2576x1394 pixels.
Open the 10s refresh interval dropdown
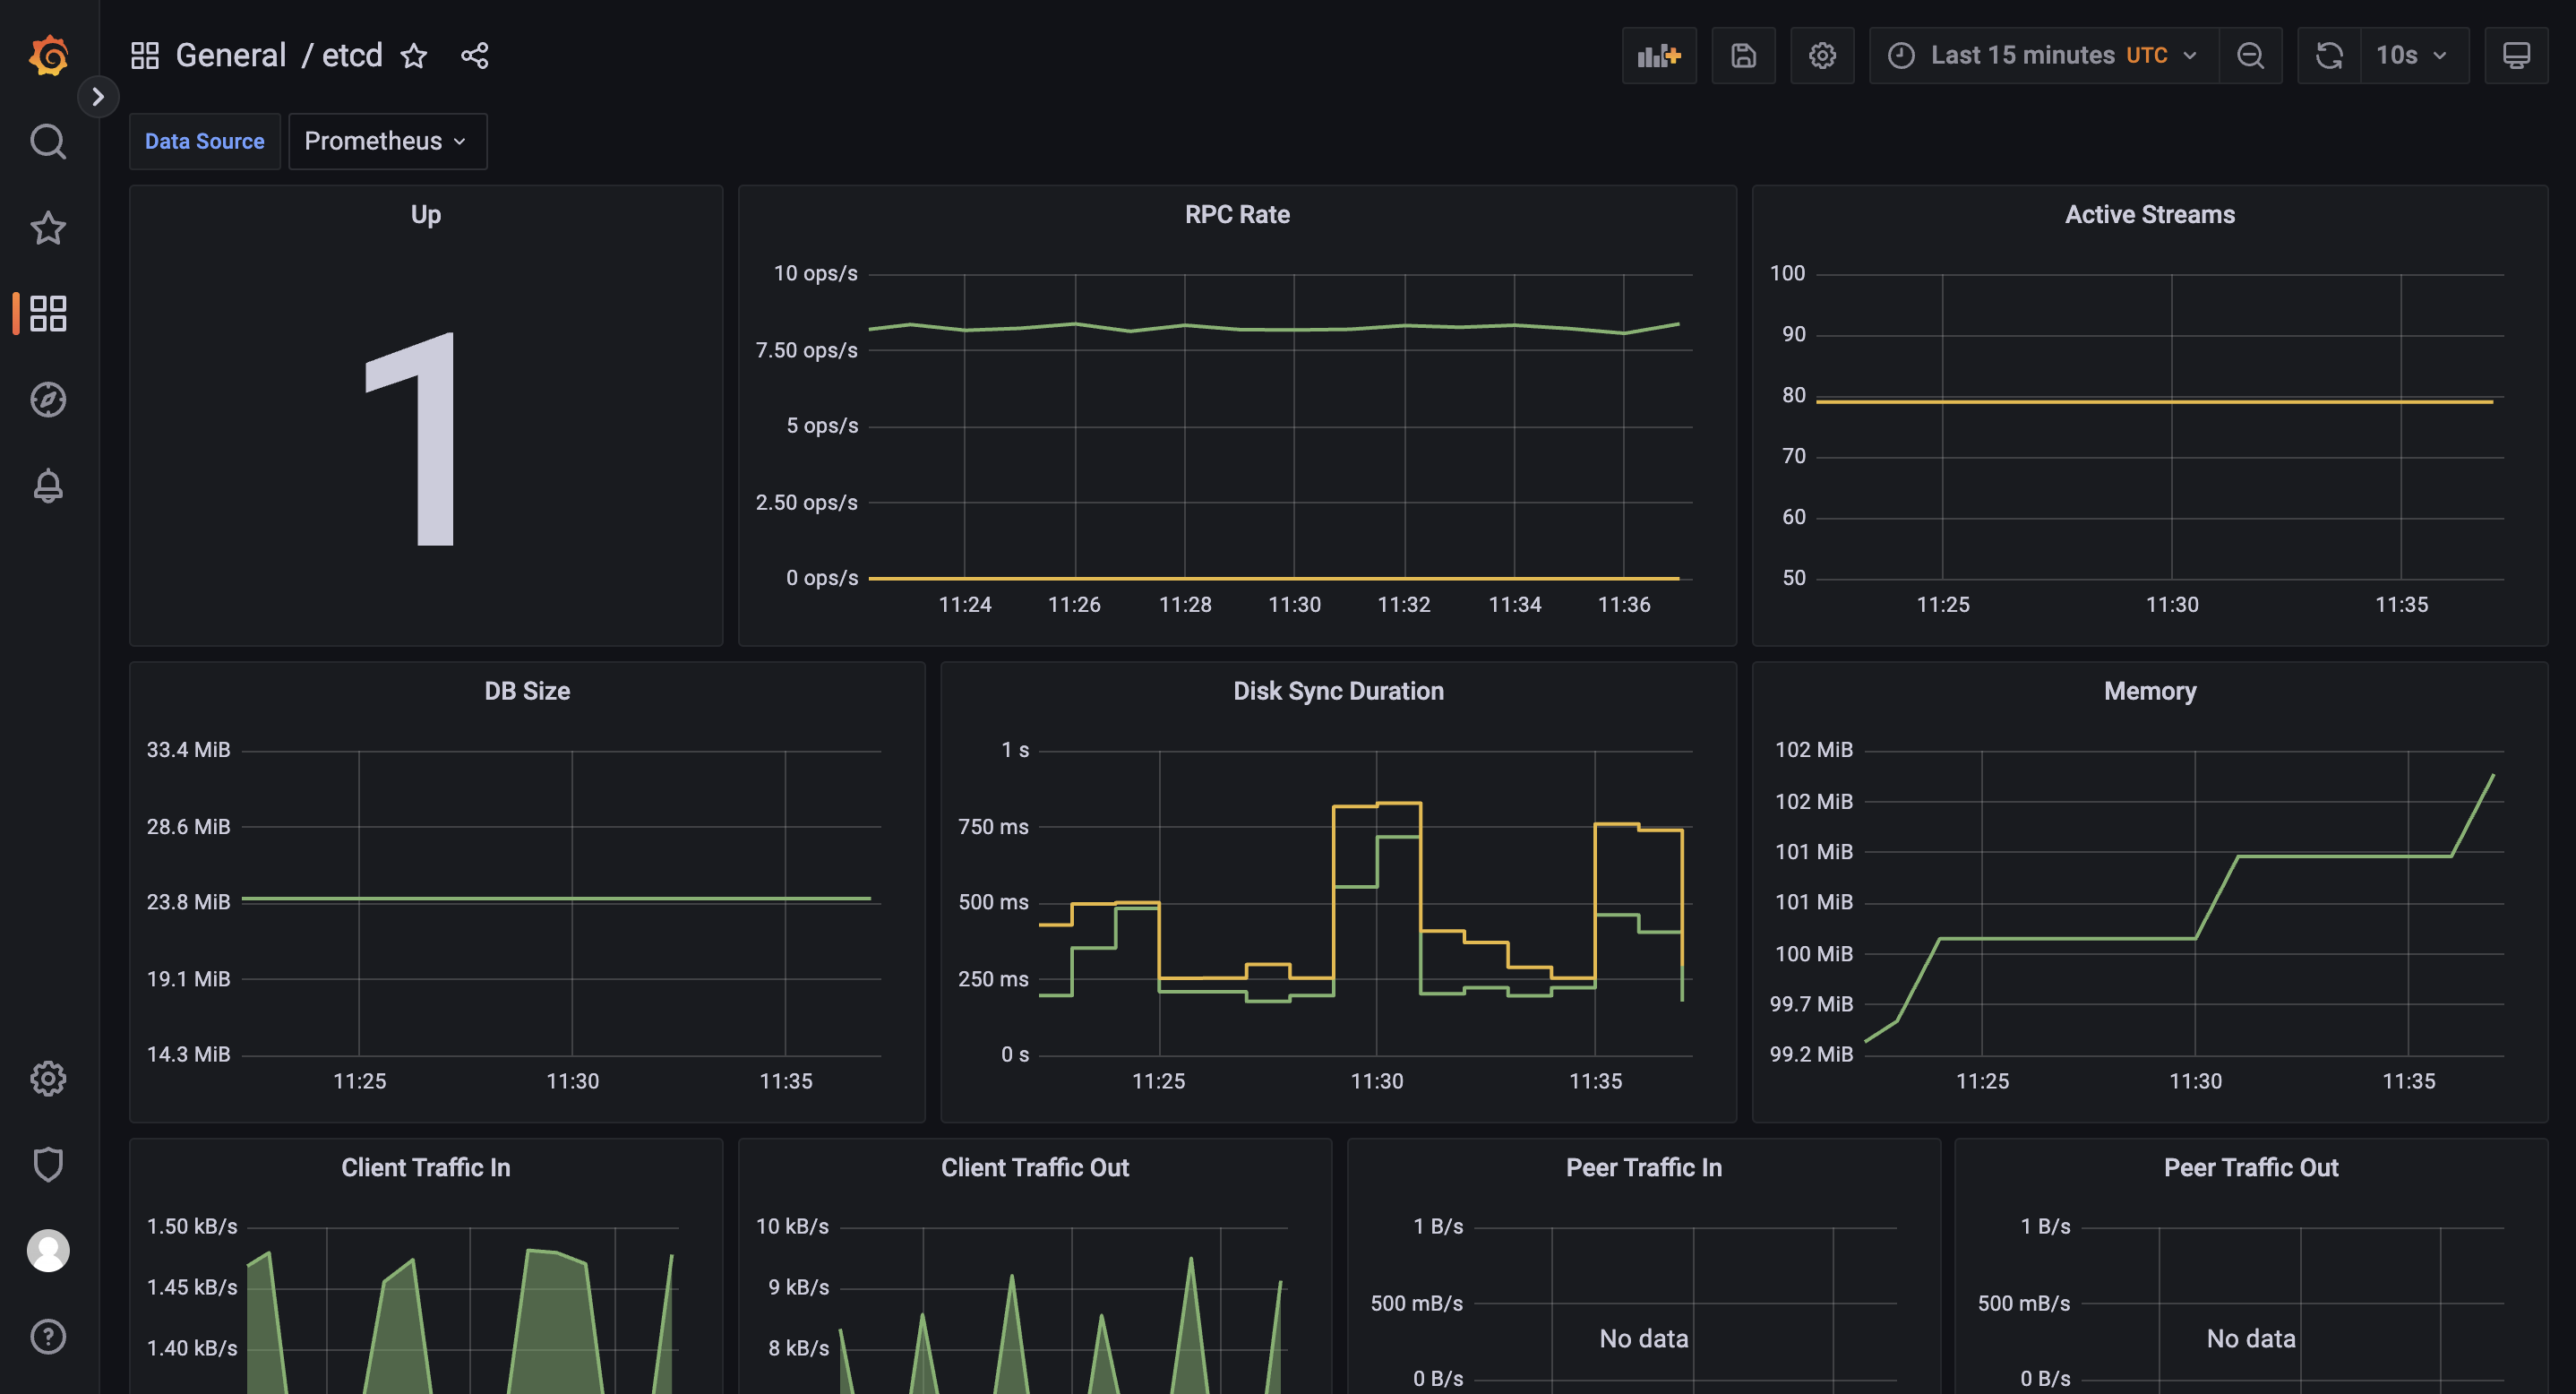coord(2413,55)
